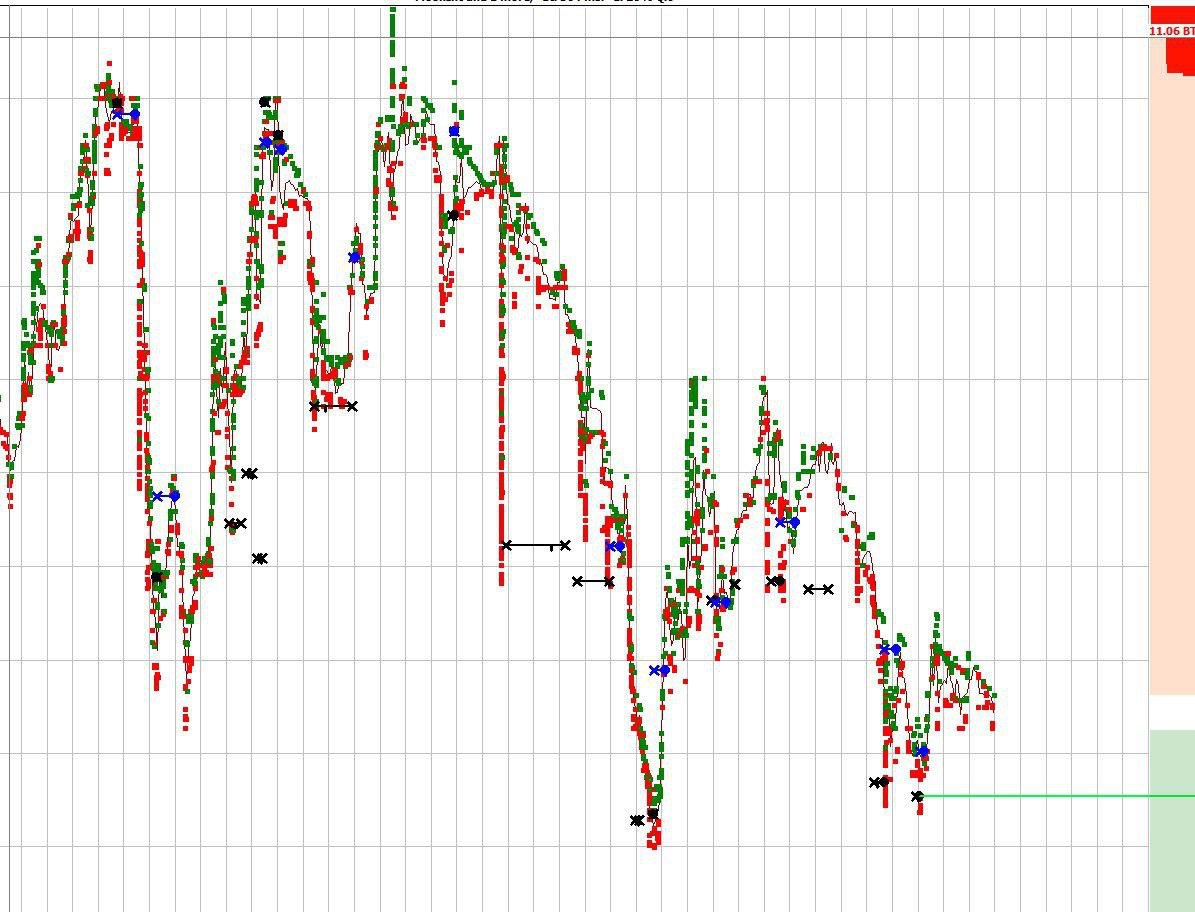Viewport: 1195px width, 912px height.
Task: Click black marker at top of second peak
Action: [265, 102]
